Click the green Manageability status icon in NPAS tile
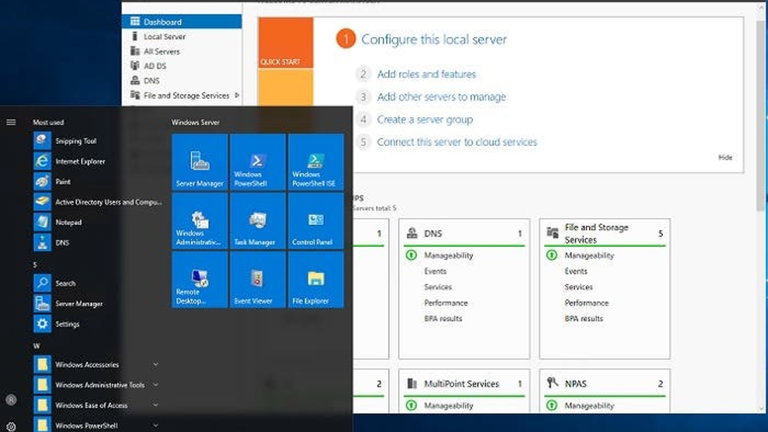This screenshot has height=432, width=768. (552, 406)
